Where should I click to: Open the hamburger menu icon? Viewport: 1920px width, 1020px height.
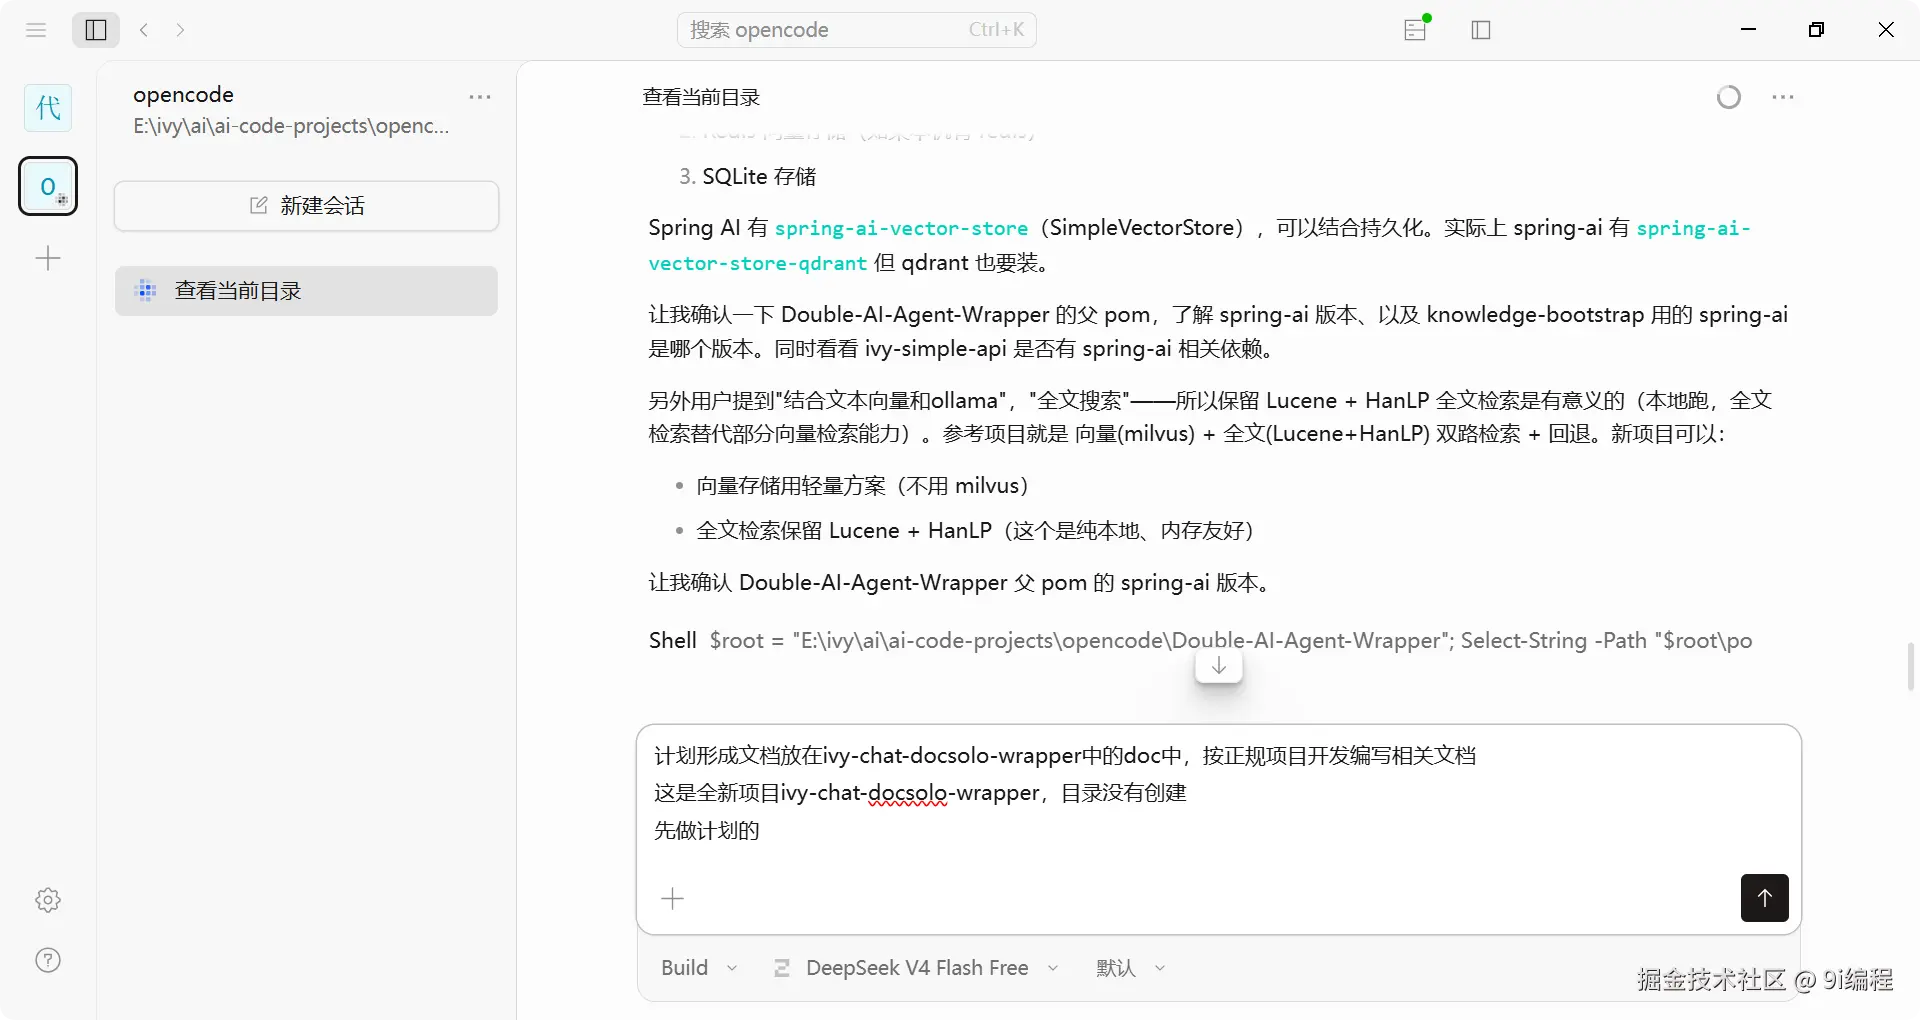pyautogui.click(x=36, y=30)
